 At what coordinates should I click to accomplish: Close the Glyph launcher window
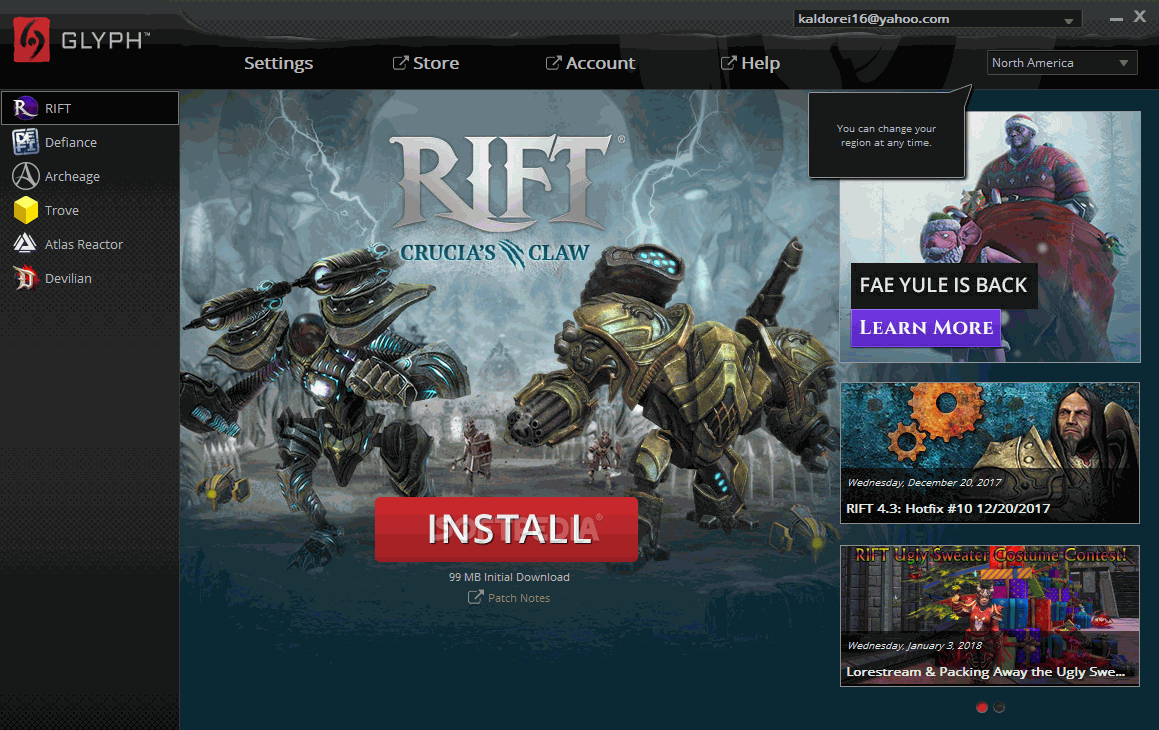[1140, 16]
